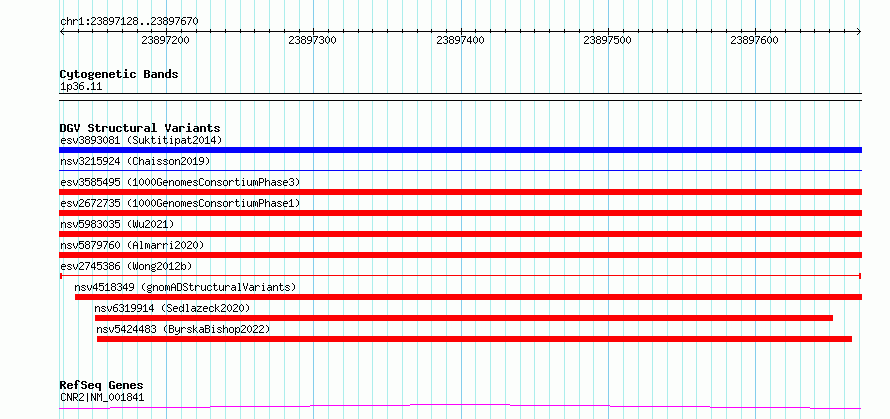Click the ruler's right arrowhead
890x419 pixels.
859,32
